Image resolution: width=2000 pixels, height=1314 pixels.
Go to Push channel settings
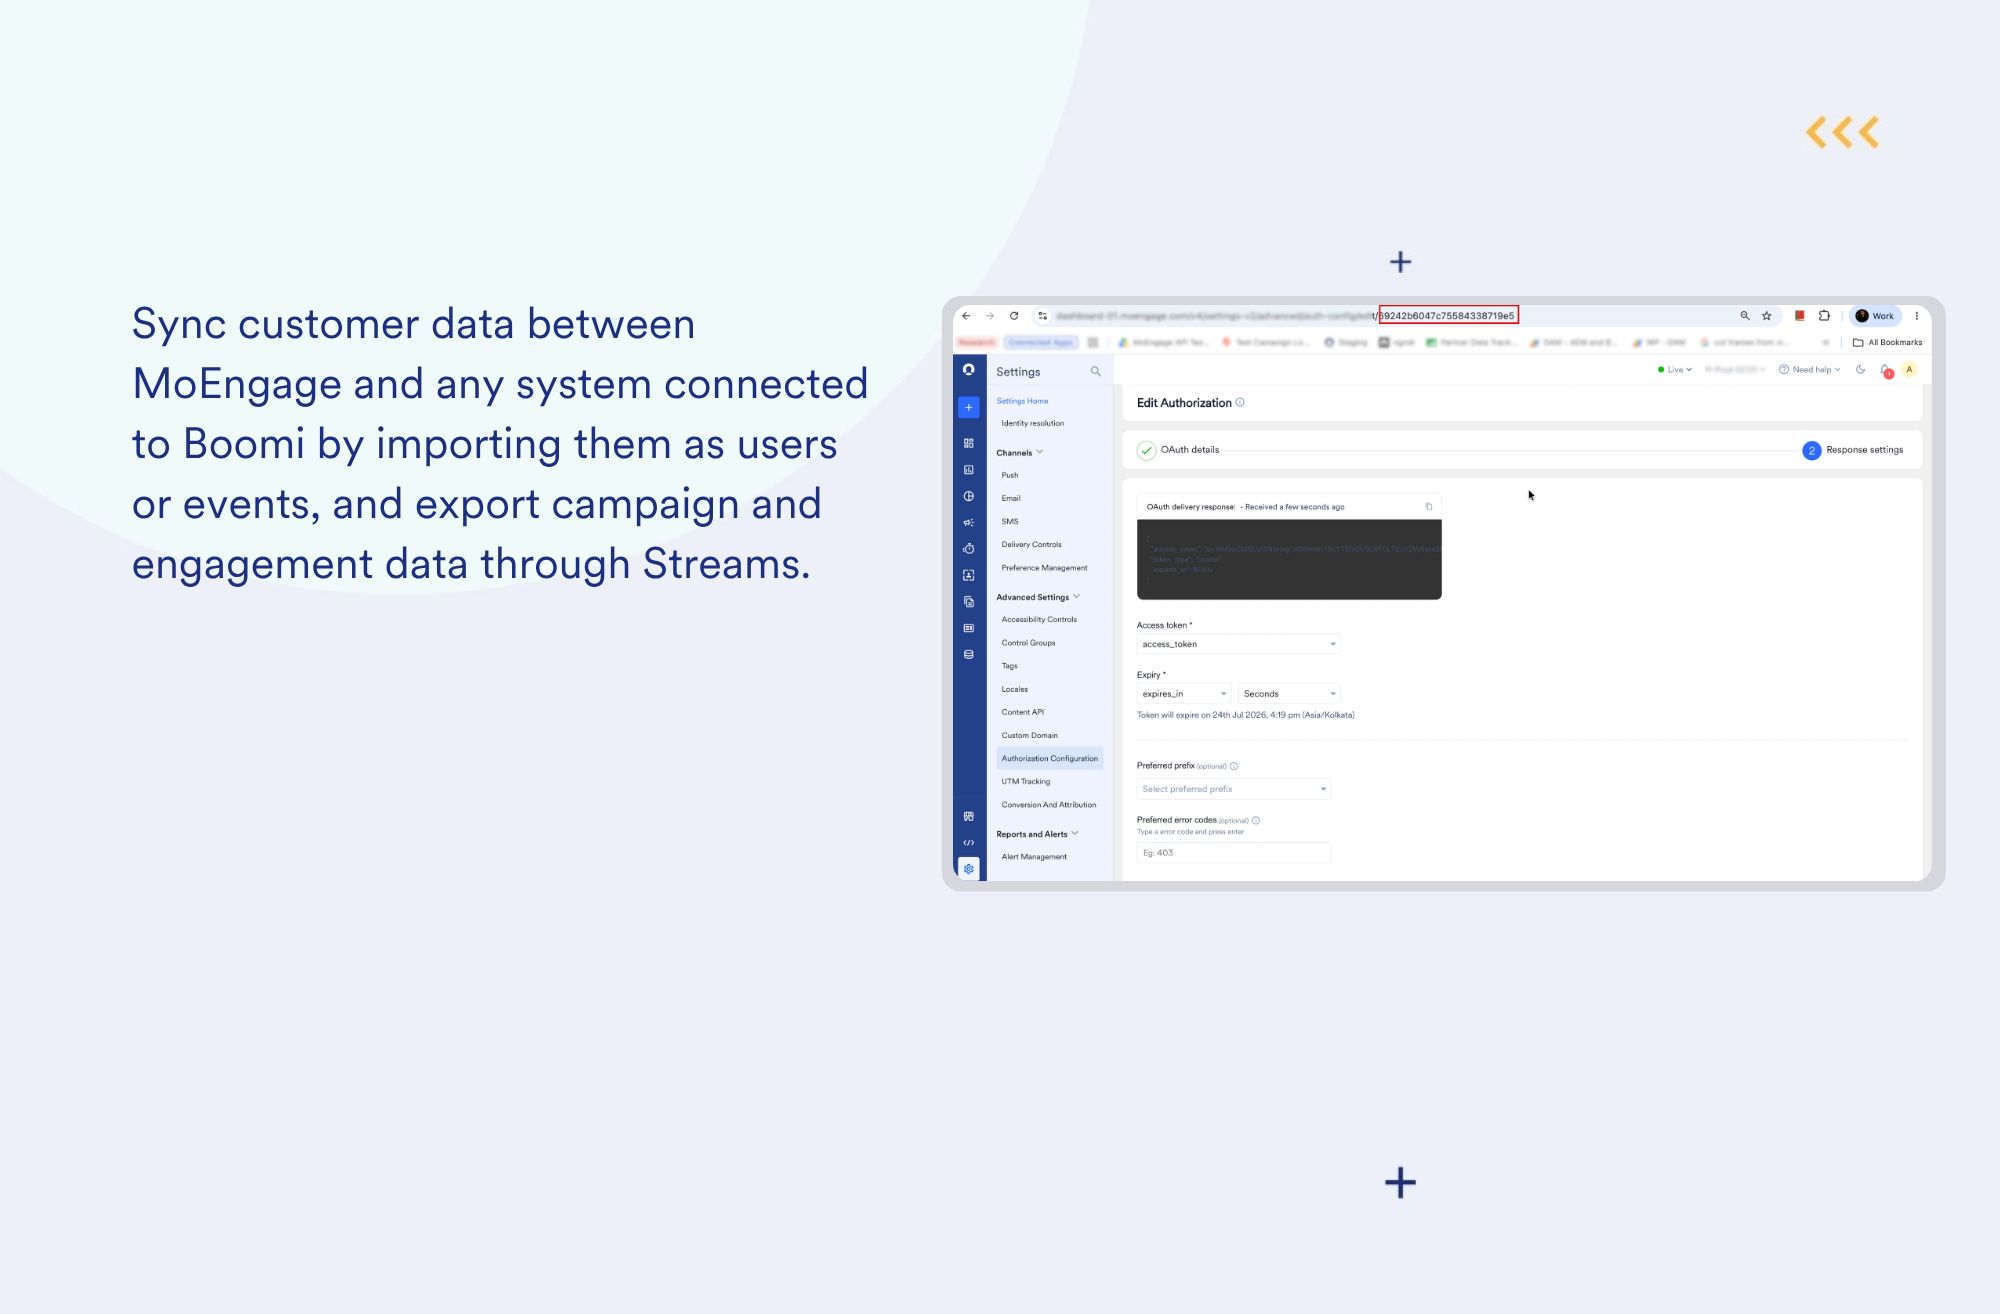[1010, 475]
